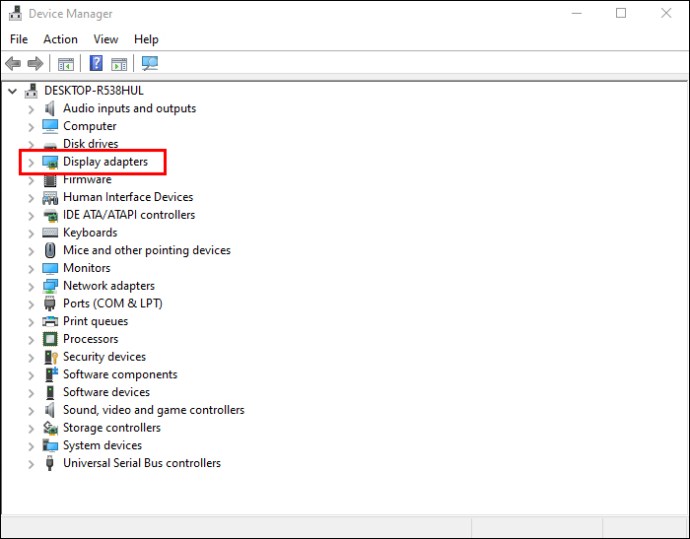
Task: Click the Print queues printer icon
Action: [x=50, y=322]
